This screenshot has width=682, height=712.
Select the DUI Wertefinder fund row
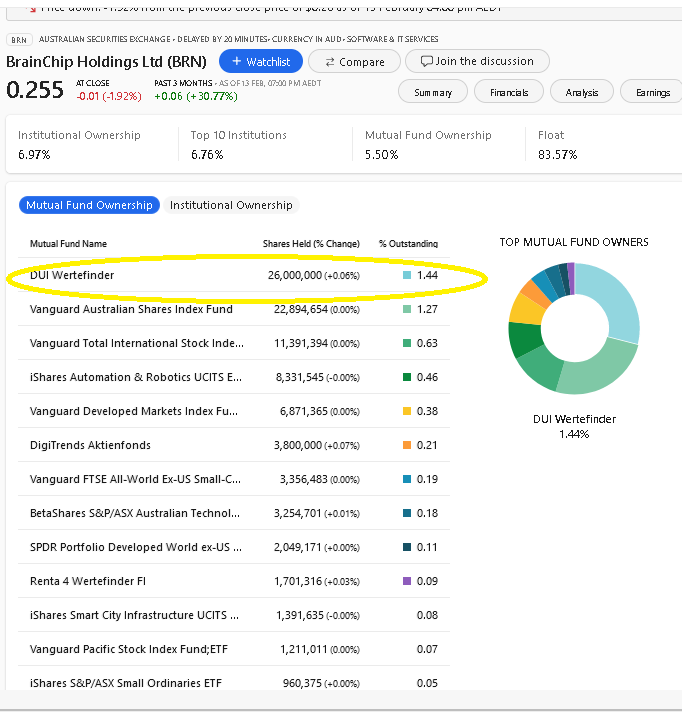71,274
